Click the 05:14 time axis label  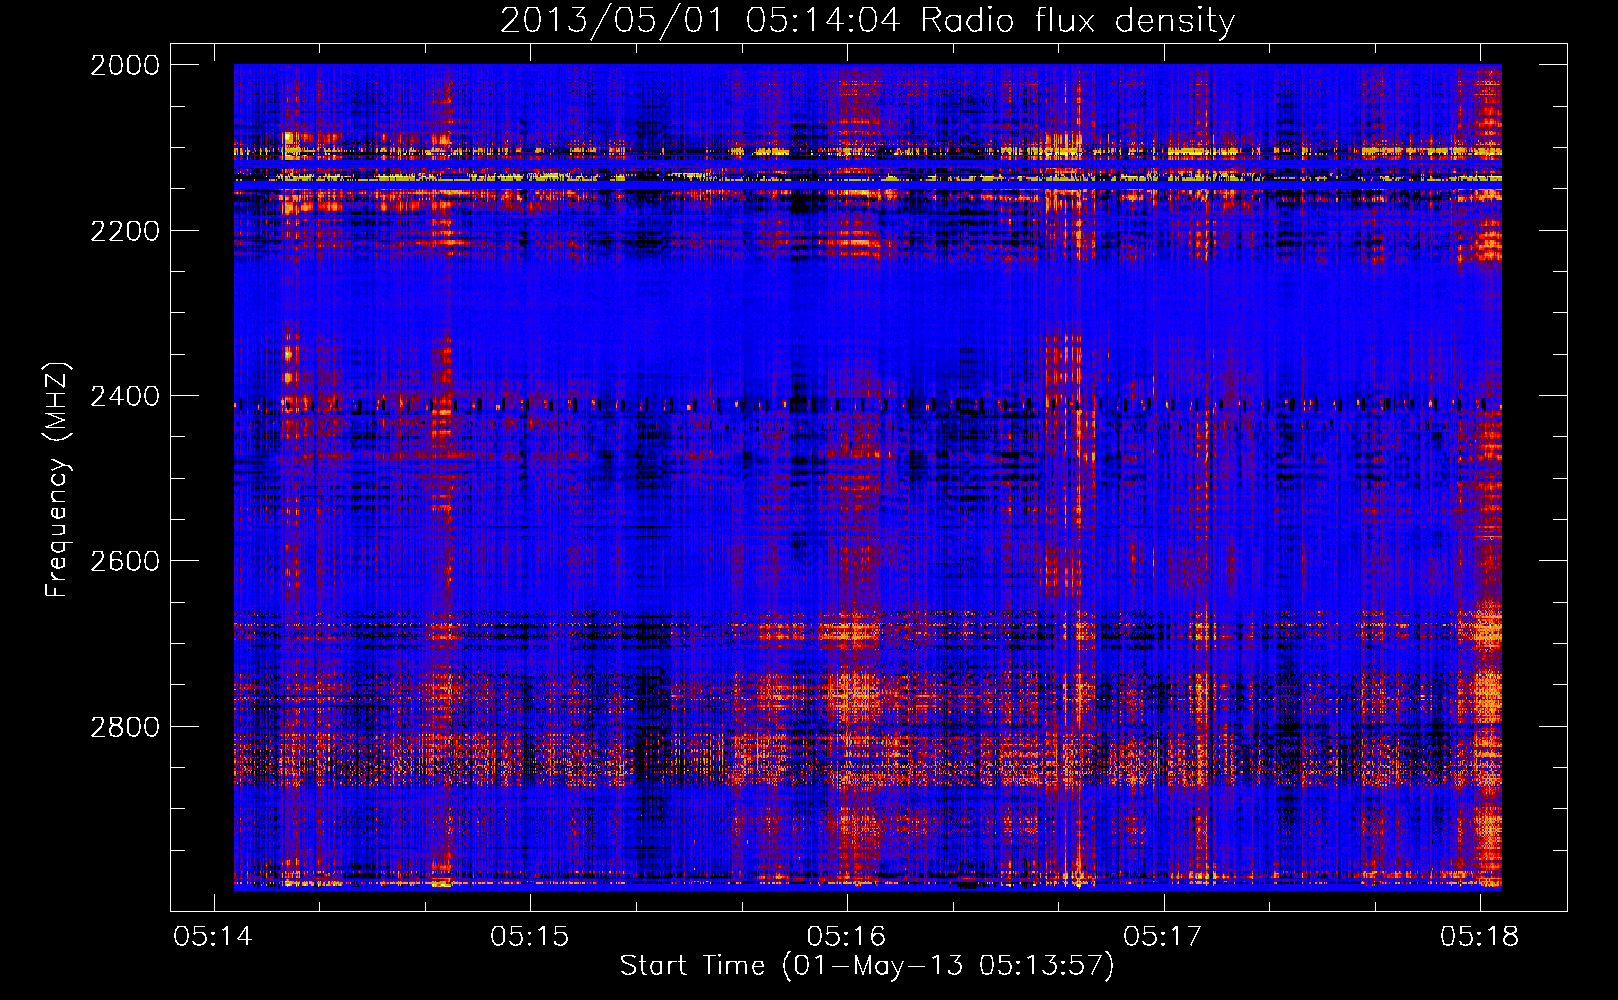[x=213, y=937]
